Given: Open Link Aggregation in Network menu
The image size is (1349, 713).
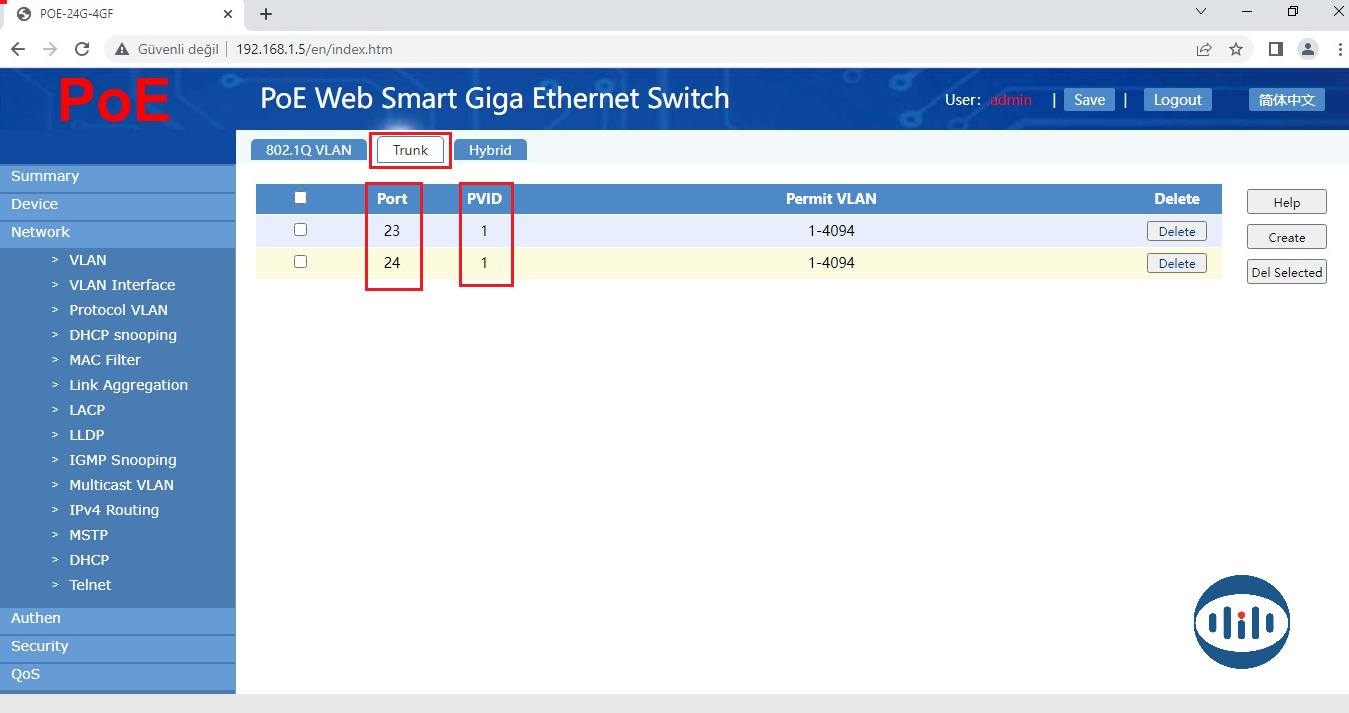Looking at the screenshot, I should (128, 385).
